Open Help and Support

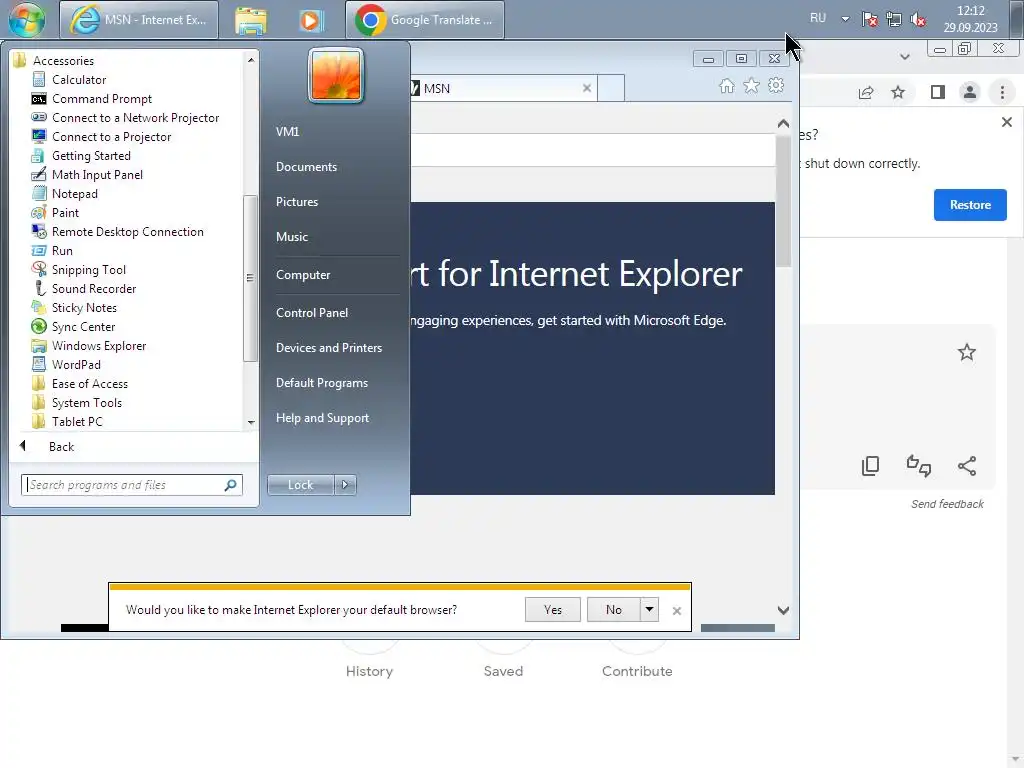[322, 418]
